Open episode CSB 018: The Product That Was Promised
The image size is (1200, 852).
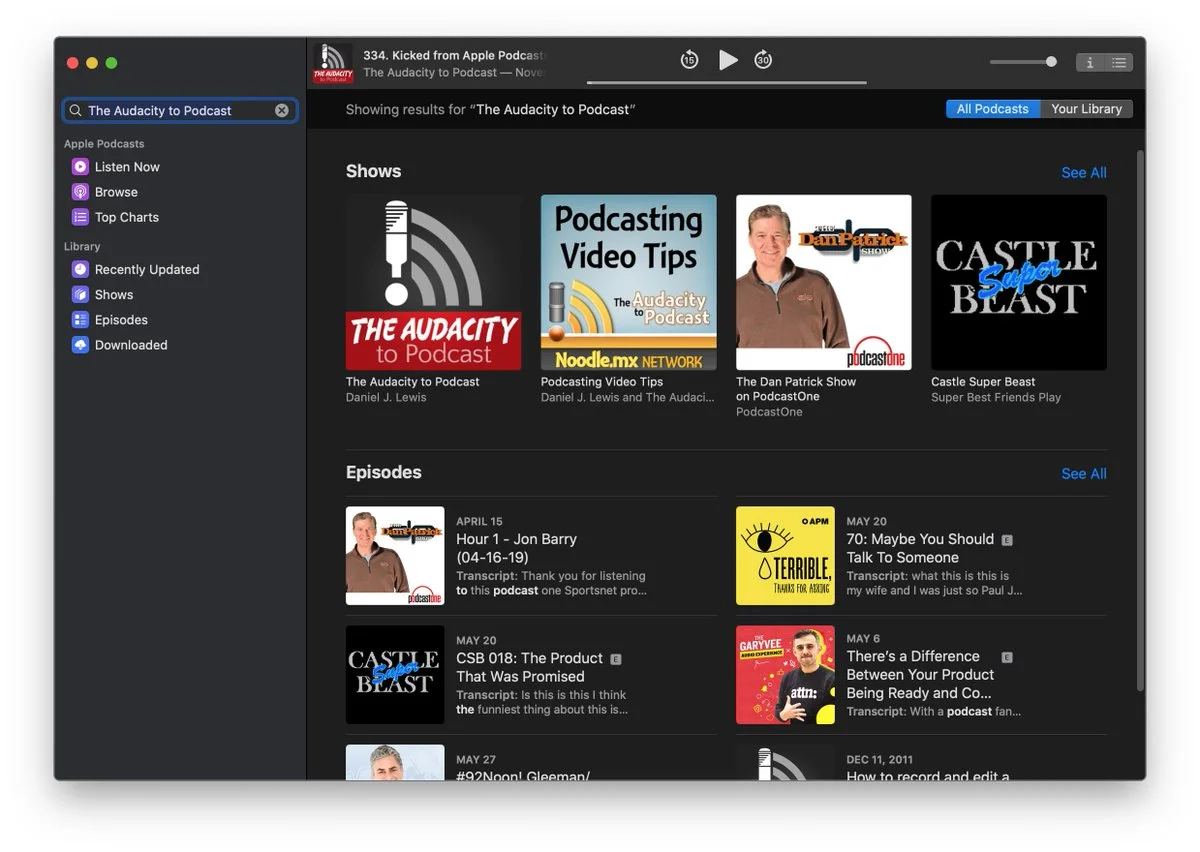coord(529,667)
